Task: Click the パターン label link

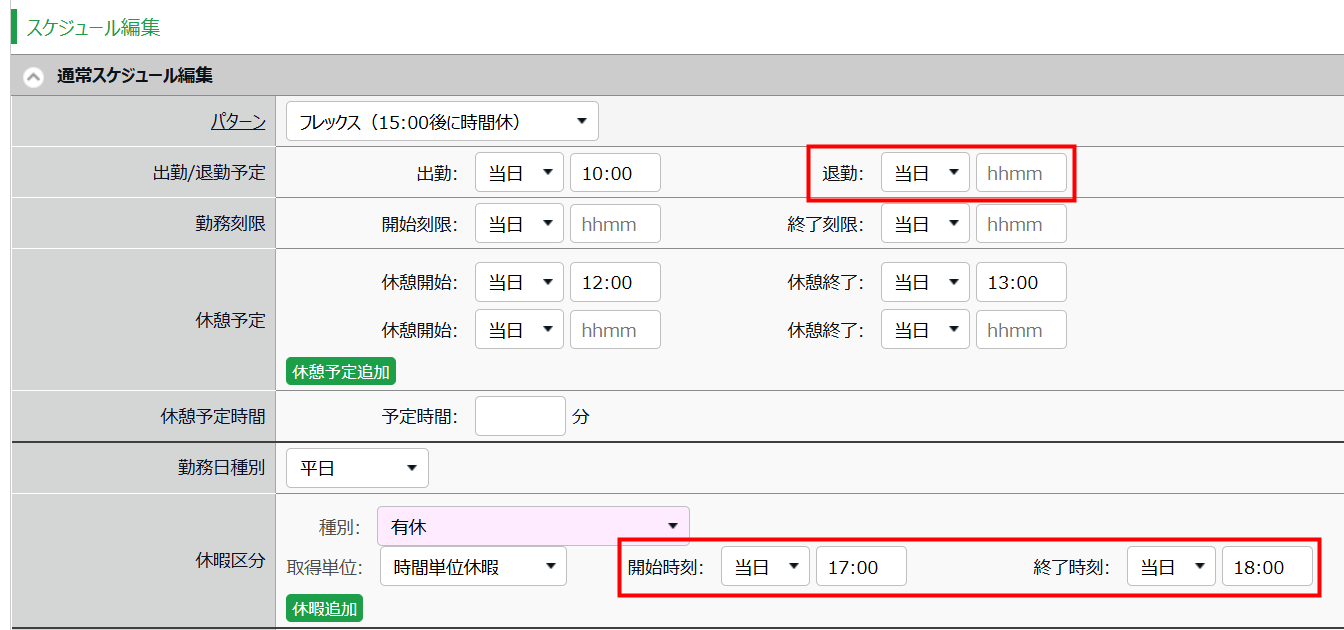Action: [238, 122]
